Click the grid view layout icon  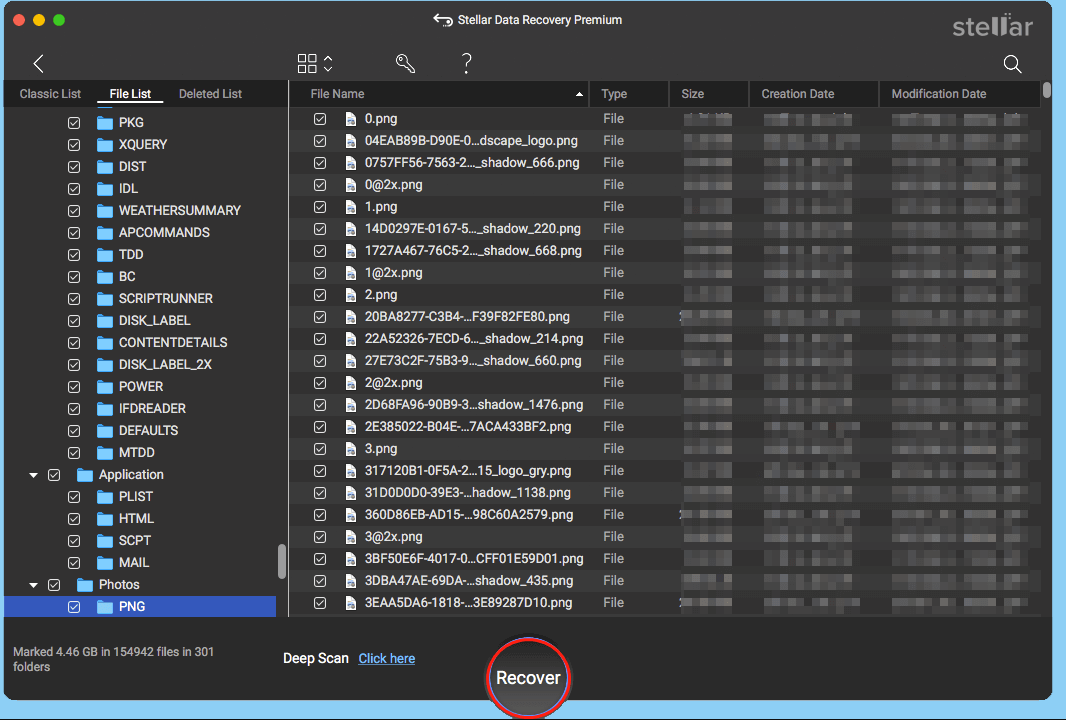pos(306,62)
